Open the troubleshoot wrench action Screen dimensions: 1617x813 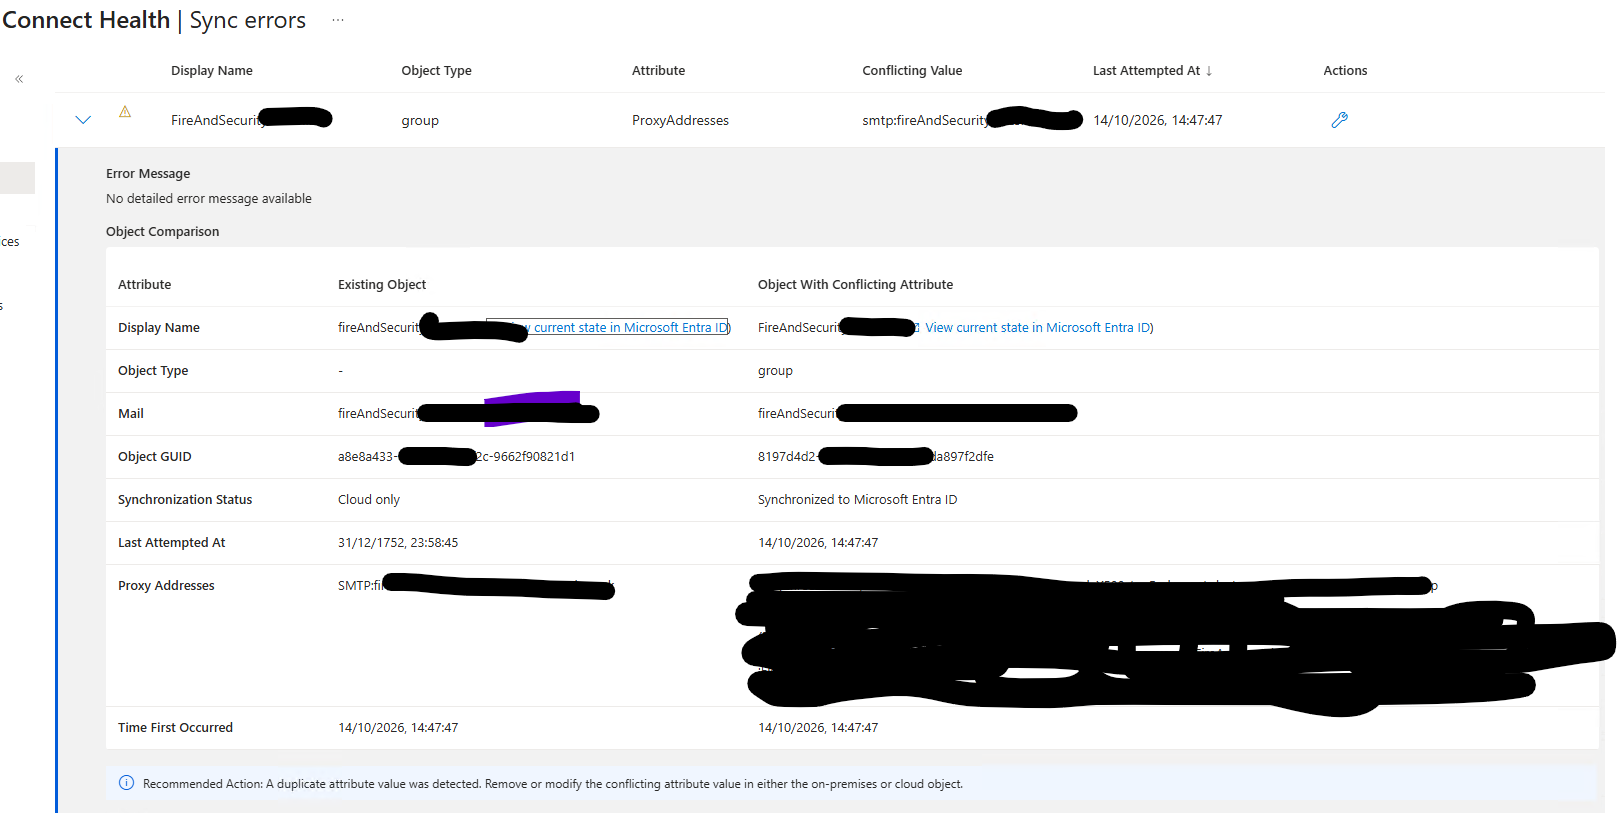point(1340,120)
